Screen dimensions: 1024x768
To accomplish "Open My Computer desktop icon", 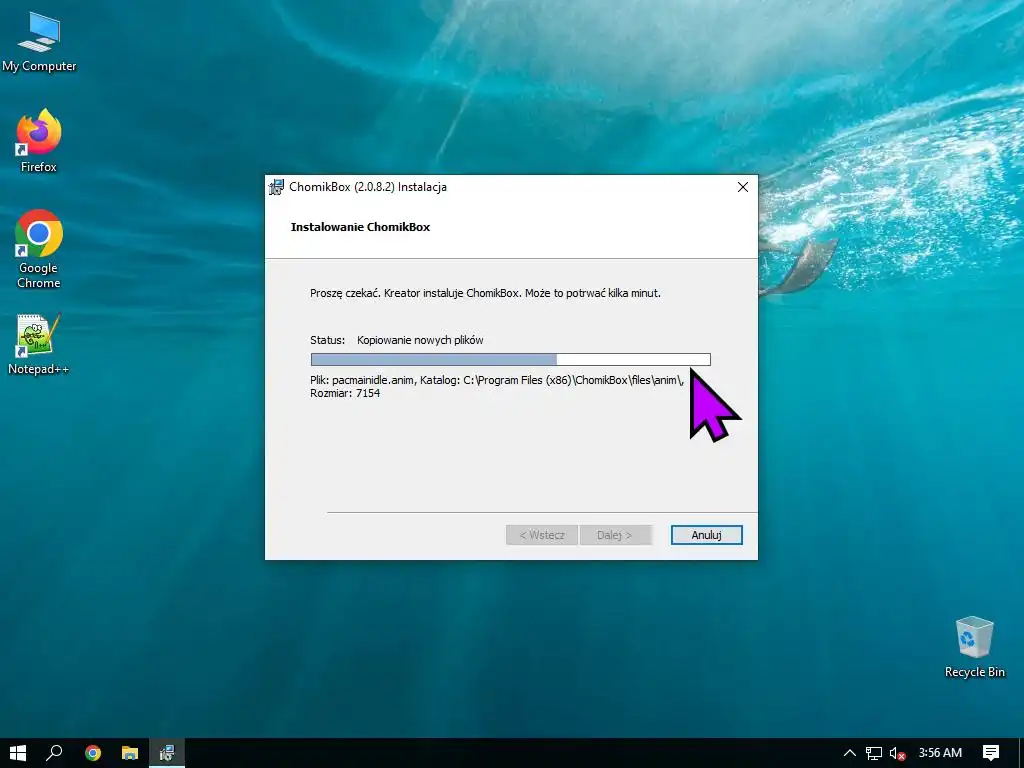I will click(39, 42).
